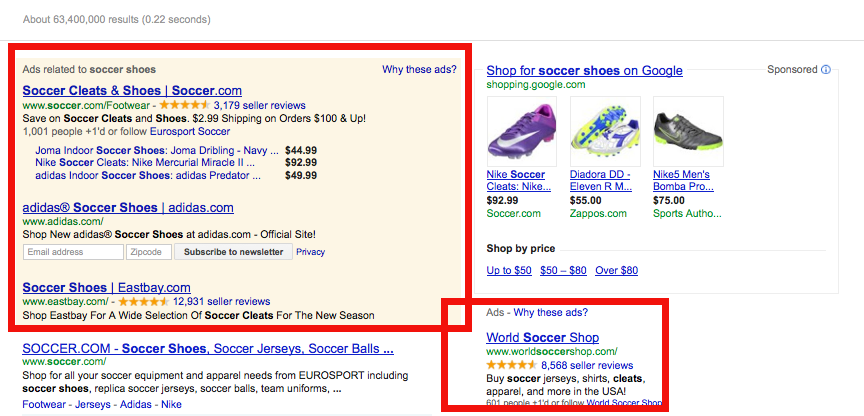
Task: Open Soccer Cleats & Shoes | Soccer.com ad
Action: pos(132,90)
